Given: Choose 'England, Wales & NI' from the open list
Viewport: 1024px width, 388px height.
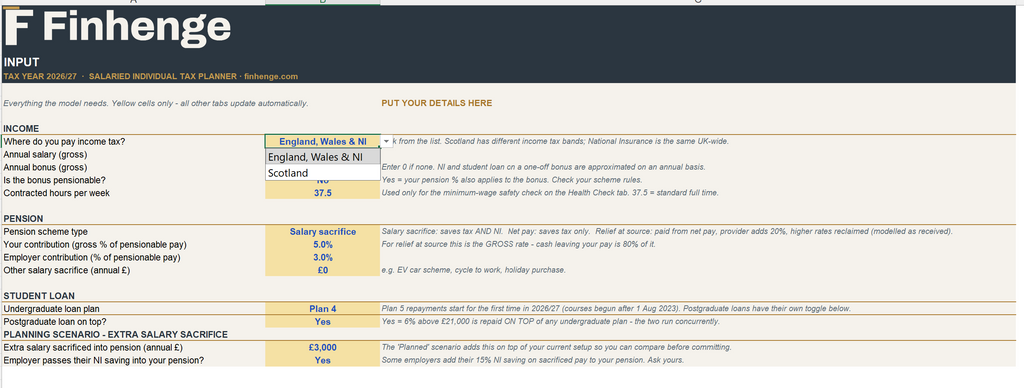Looking at the screenshot, I should (323, 157).
